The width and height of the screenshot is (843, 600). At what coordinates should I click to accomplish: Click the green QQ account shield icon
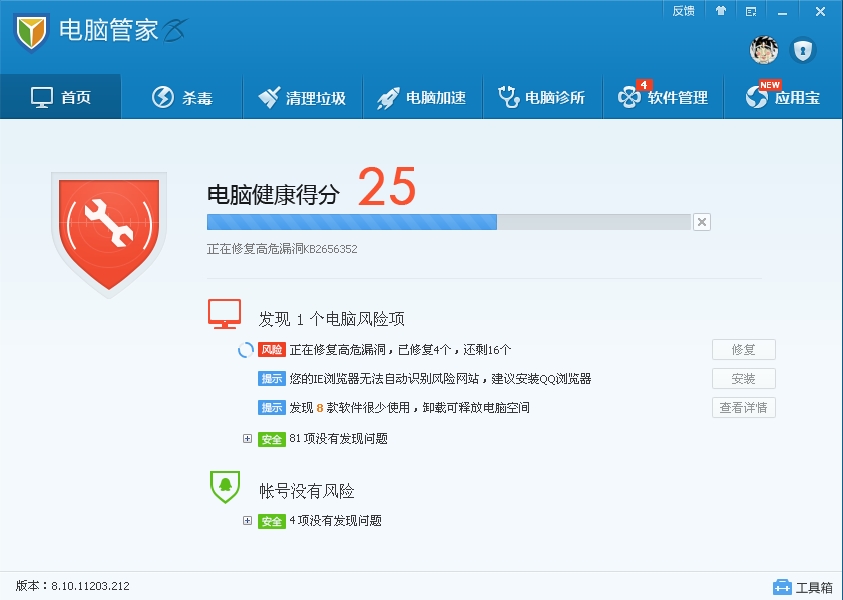pyautogui.click(x=225, y=487)
